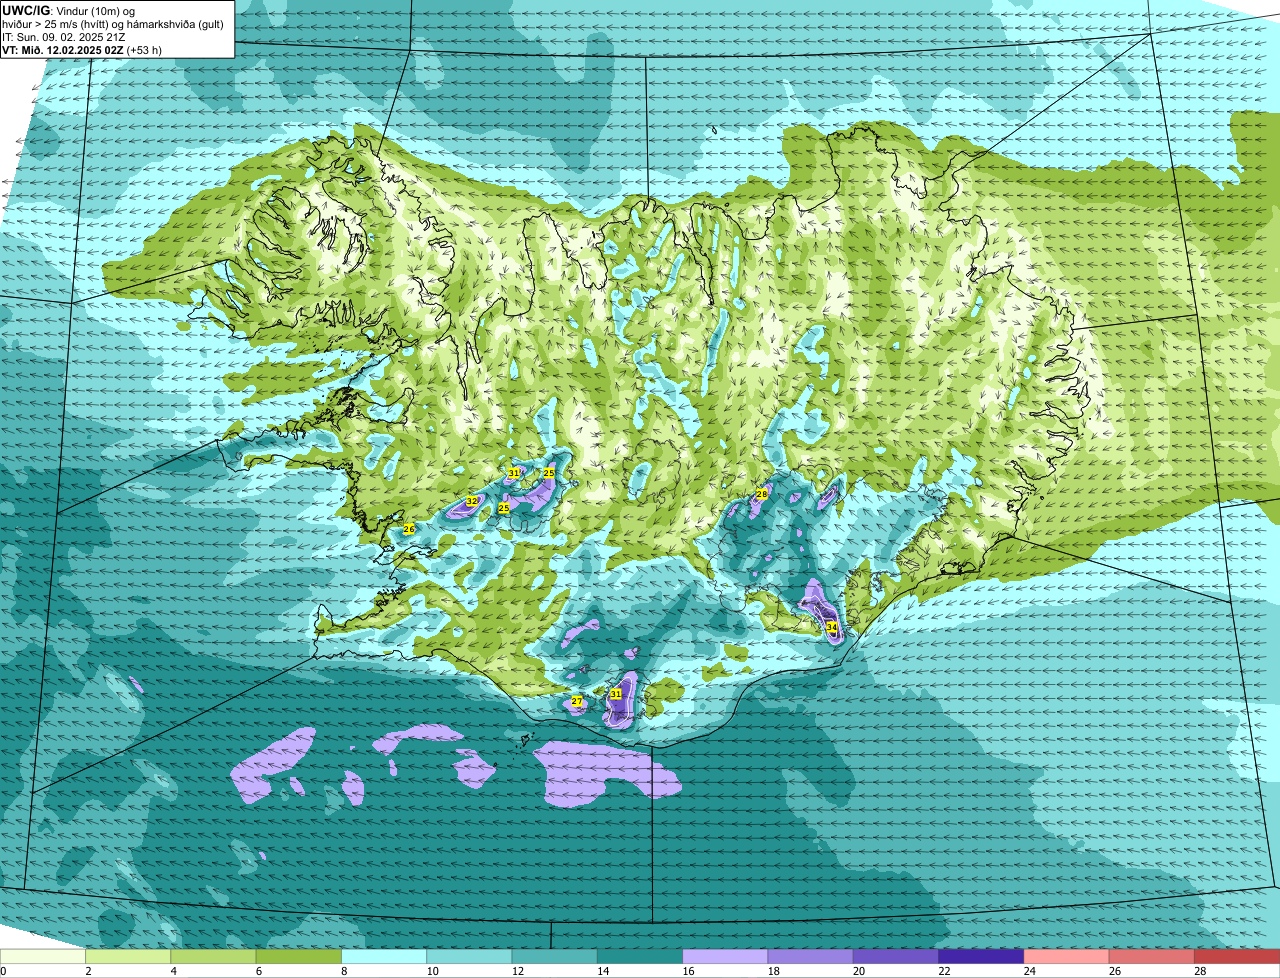
Task: Click the gust label 31 nearest label 32
Action: point(513,473)
